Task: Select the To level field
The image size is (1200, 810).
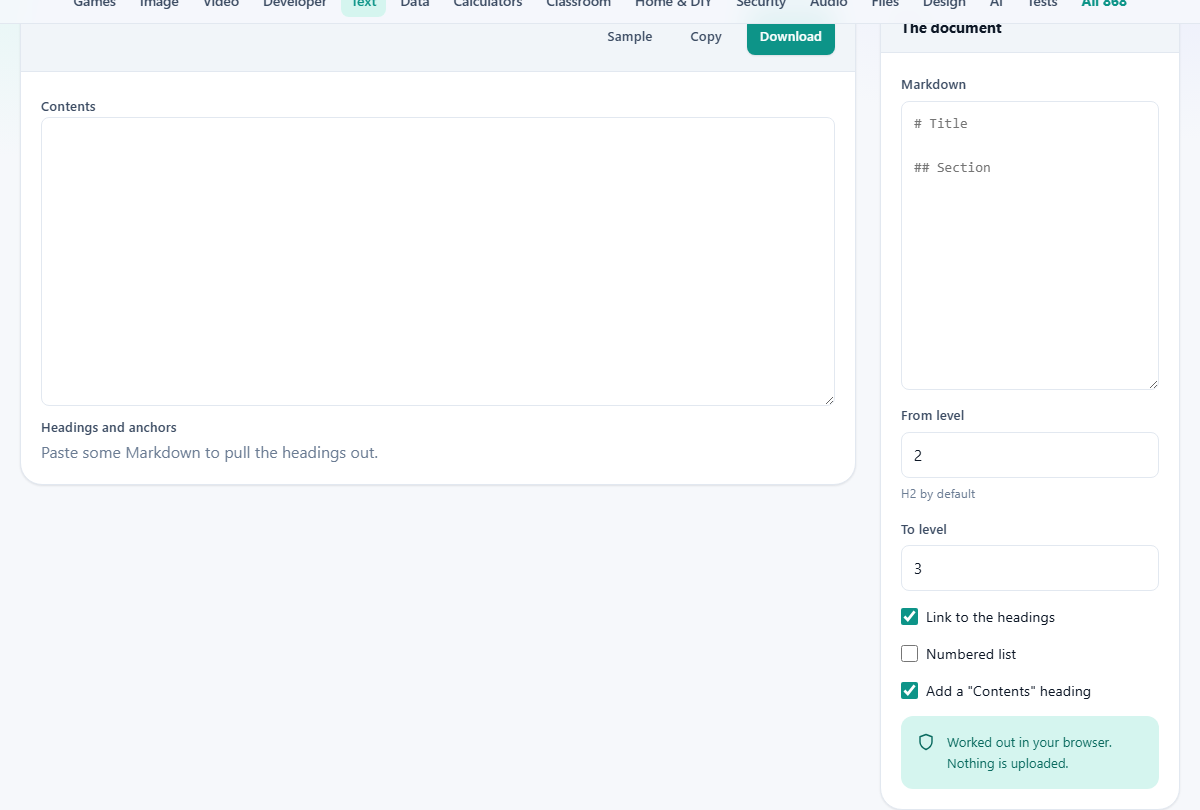Action: pos(1030,568)
